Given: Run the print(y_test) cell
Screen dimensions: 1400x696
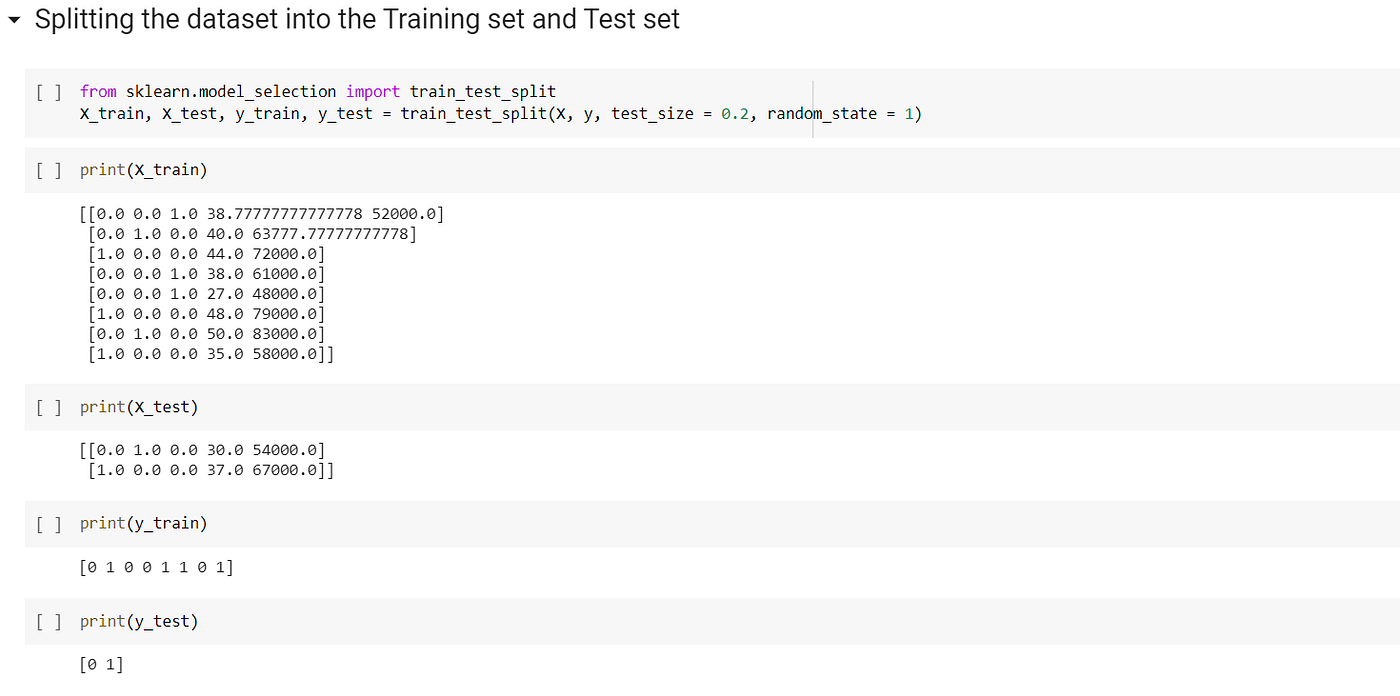Looking at the screenshot, I should click(x=48, y=622).
